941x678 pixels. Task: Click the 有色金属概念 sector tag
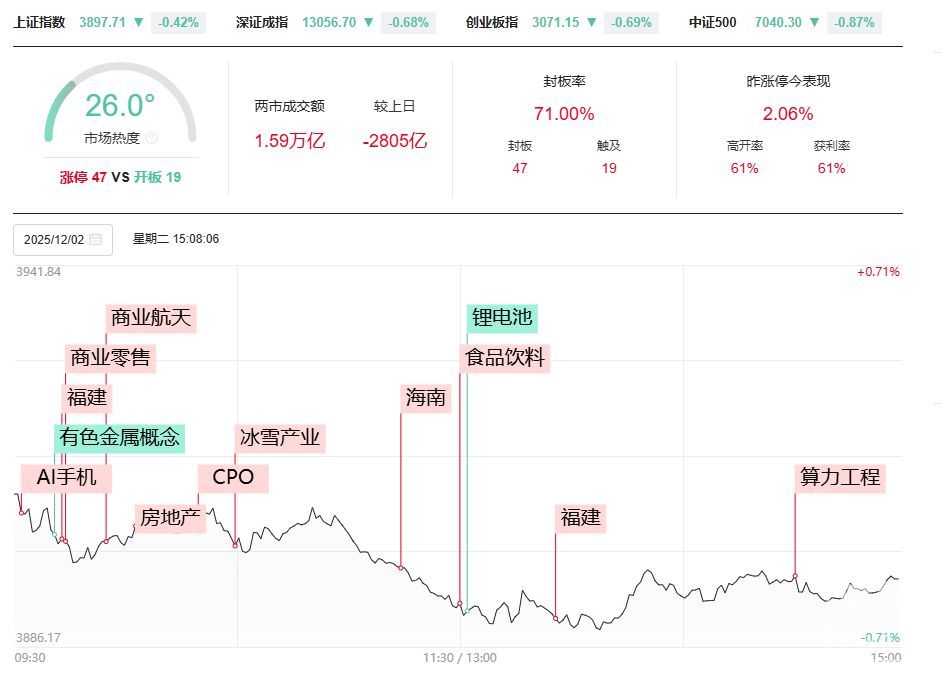click(x=119, y=438)
